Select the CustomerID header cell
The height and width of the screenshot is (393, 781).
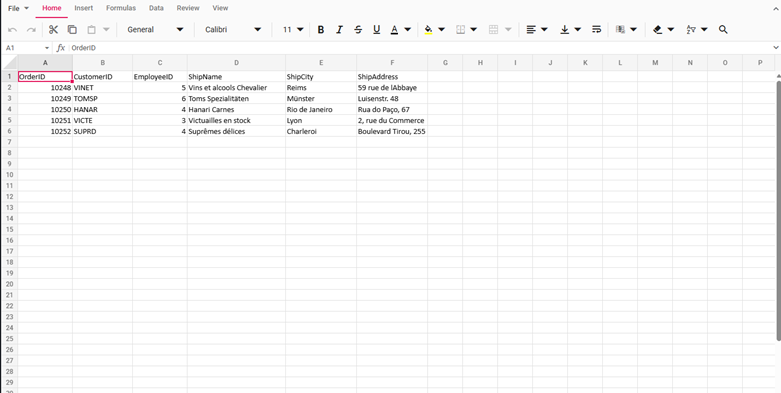pos(103,77)
